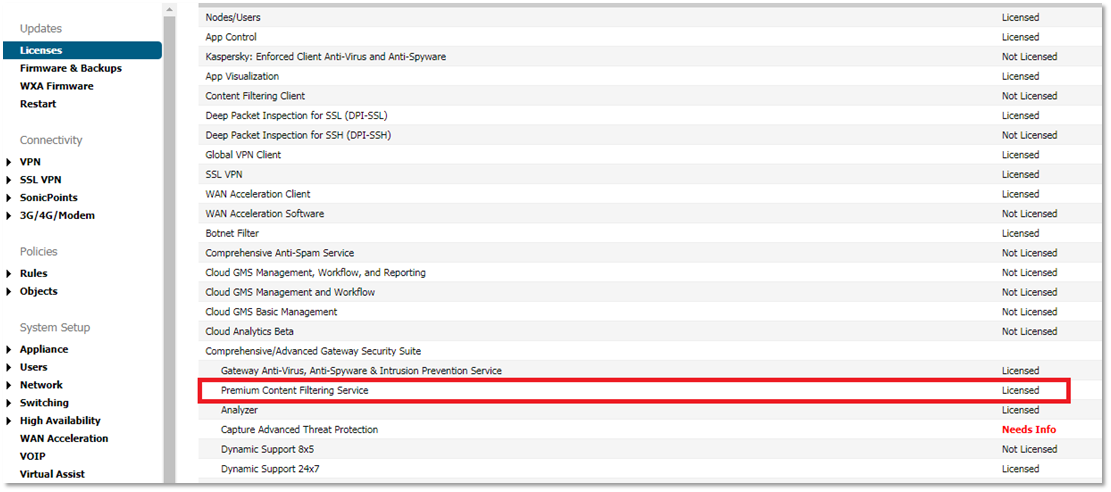Expand the 3G/4G/Modem arrow
This screenshot has width=1111, height=492.
[x=8, y=216]
